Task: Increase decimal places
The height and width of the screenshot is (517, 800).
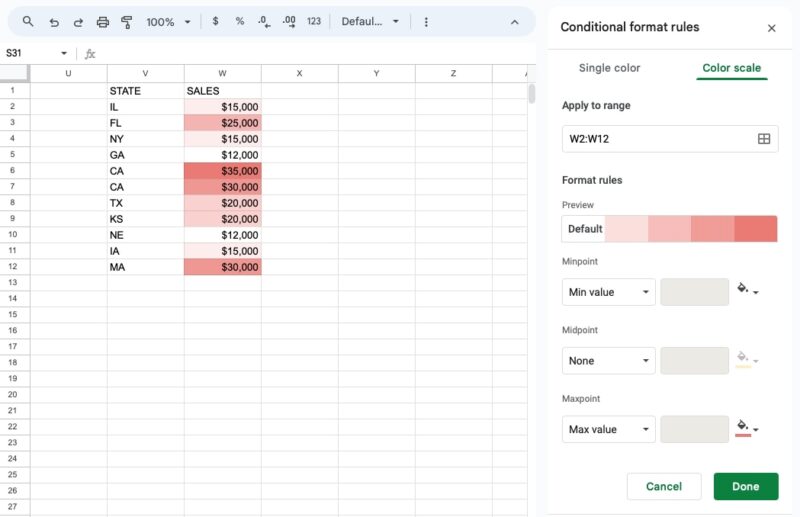Action: [289, 21]
